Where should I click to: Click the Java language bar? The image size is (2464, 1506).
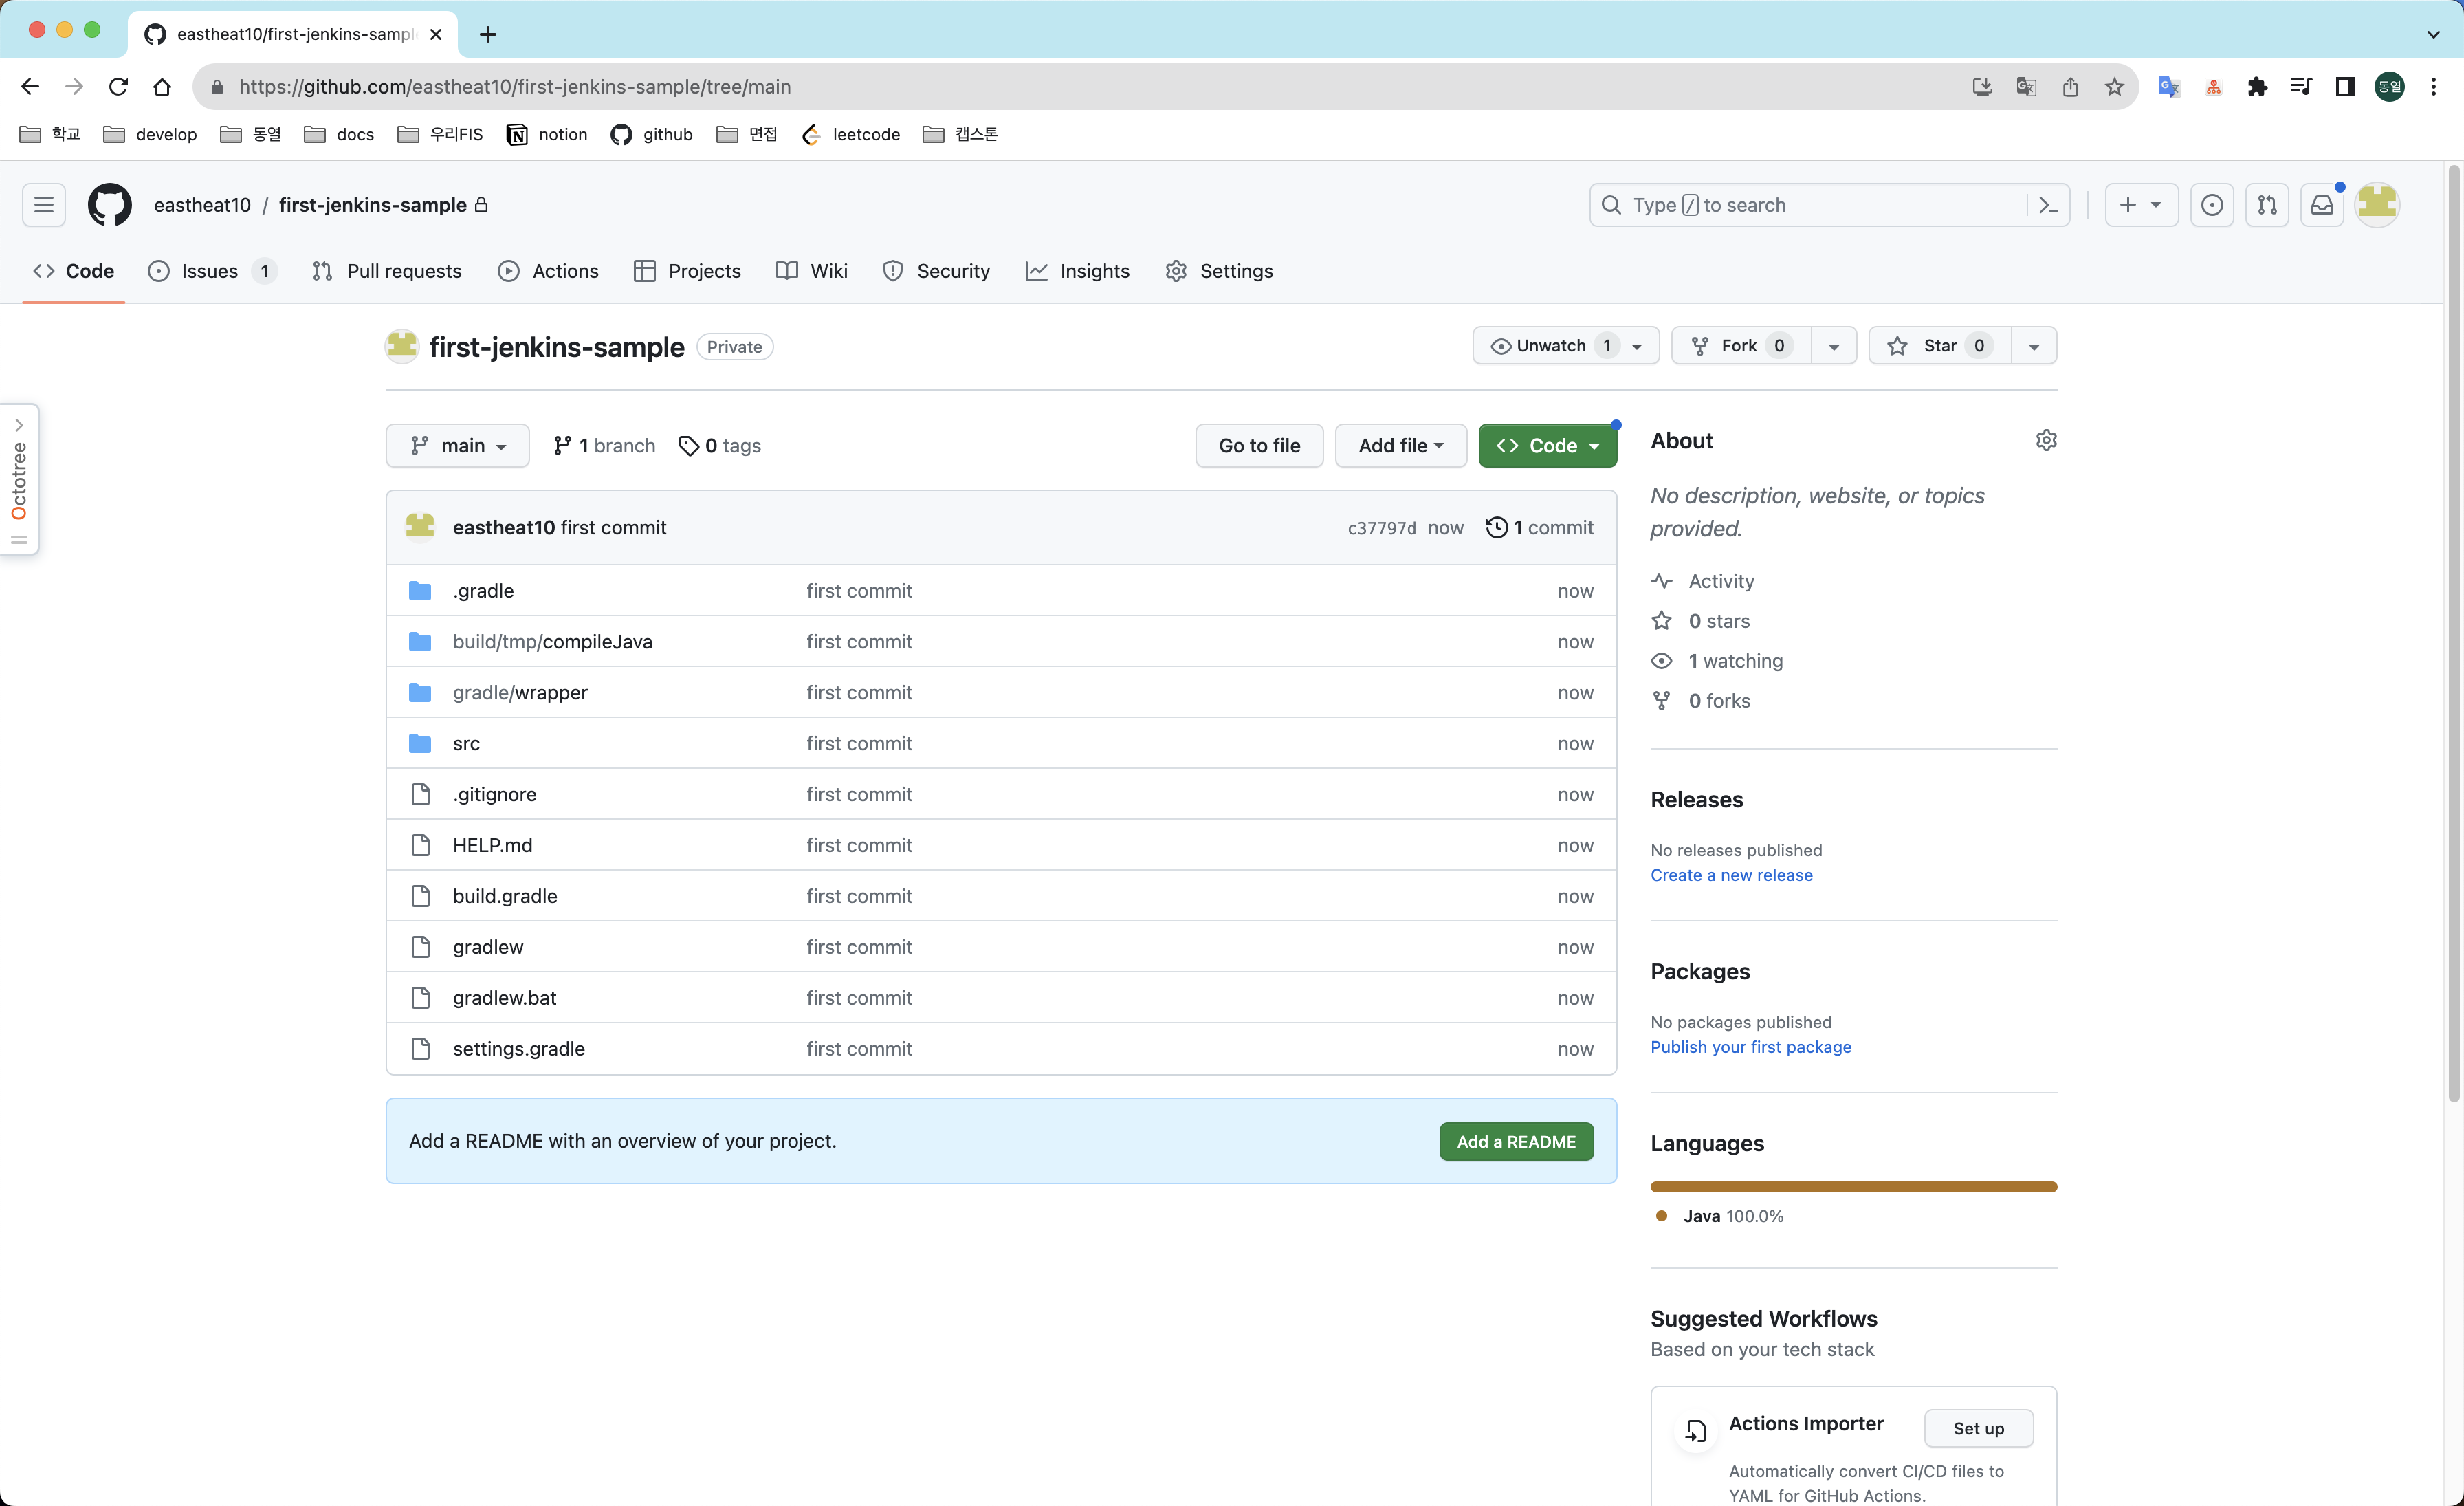(x=1853, y=1187)
